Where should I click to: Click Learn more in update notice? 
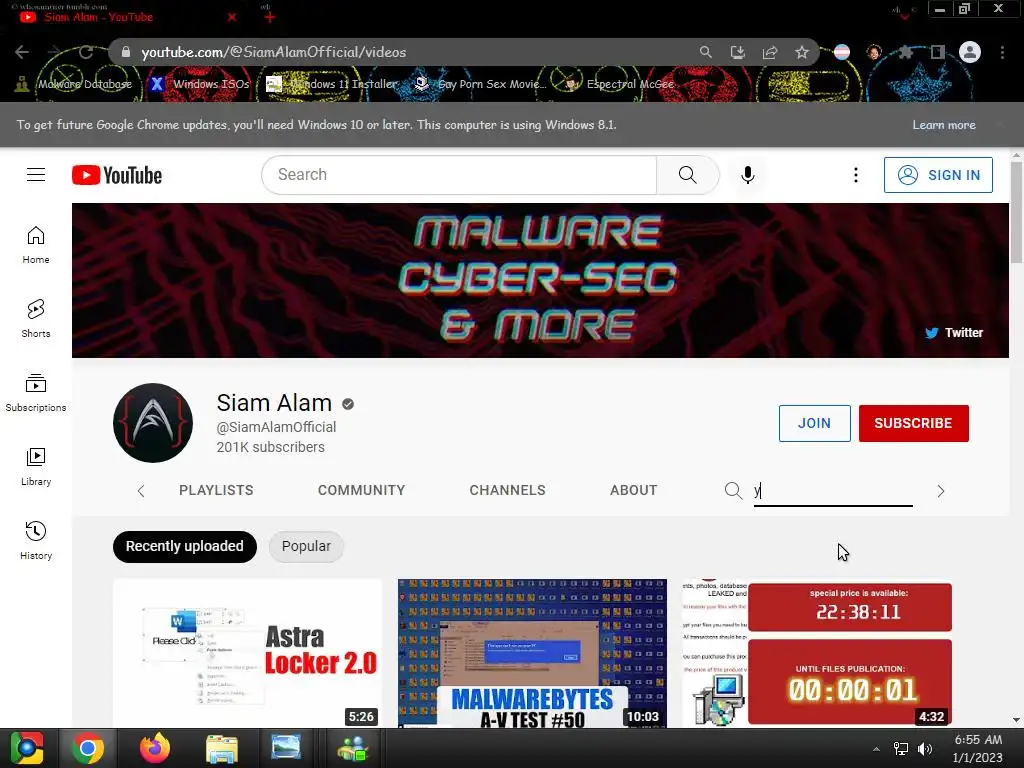click(944, 125)
